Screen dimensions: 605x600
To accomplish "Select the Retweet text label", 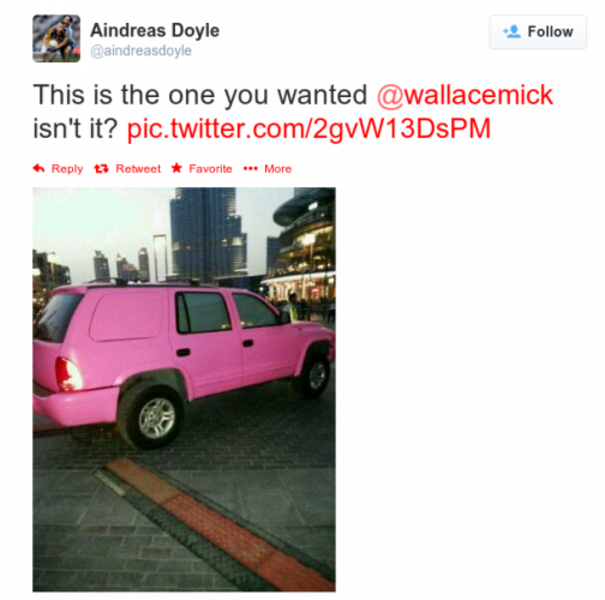I will point(138,169).
